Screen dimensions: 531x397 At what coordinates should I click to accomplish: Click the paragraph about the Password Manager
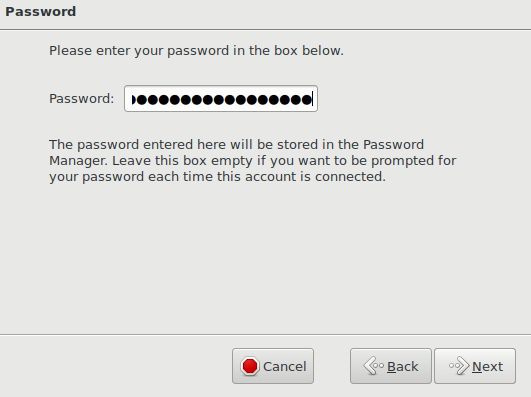pos(253,161)
